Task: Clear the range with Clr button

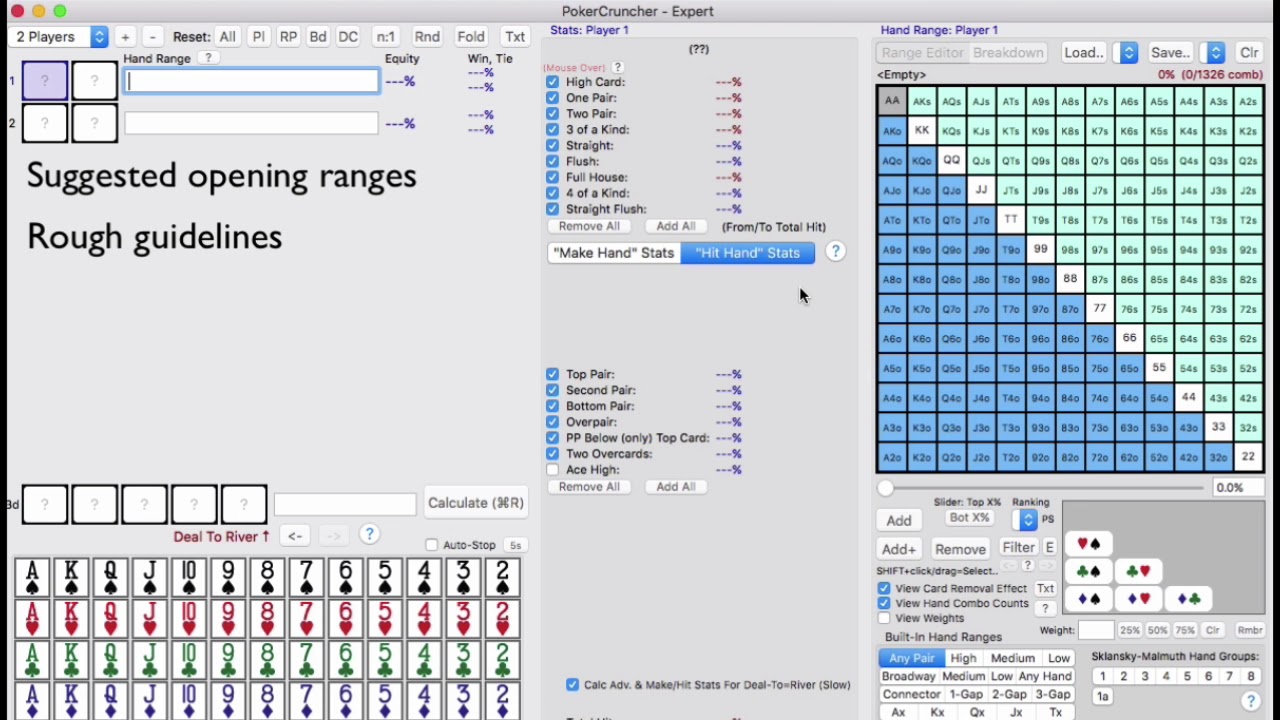Action: (1249, 53)
